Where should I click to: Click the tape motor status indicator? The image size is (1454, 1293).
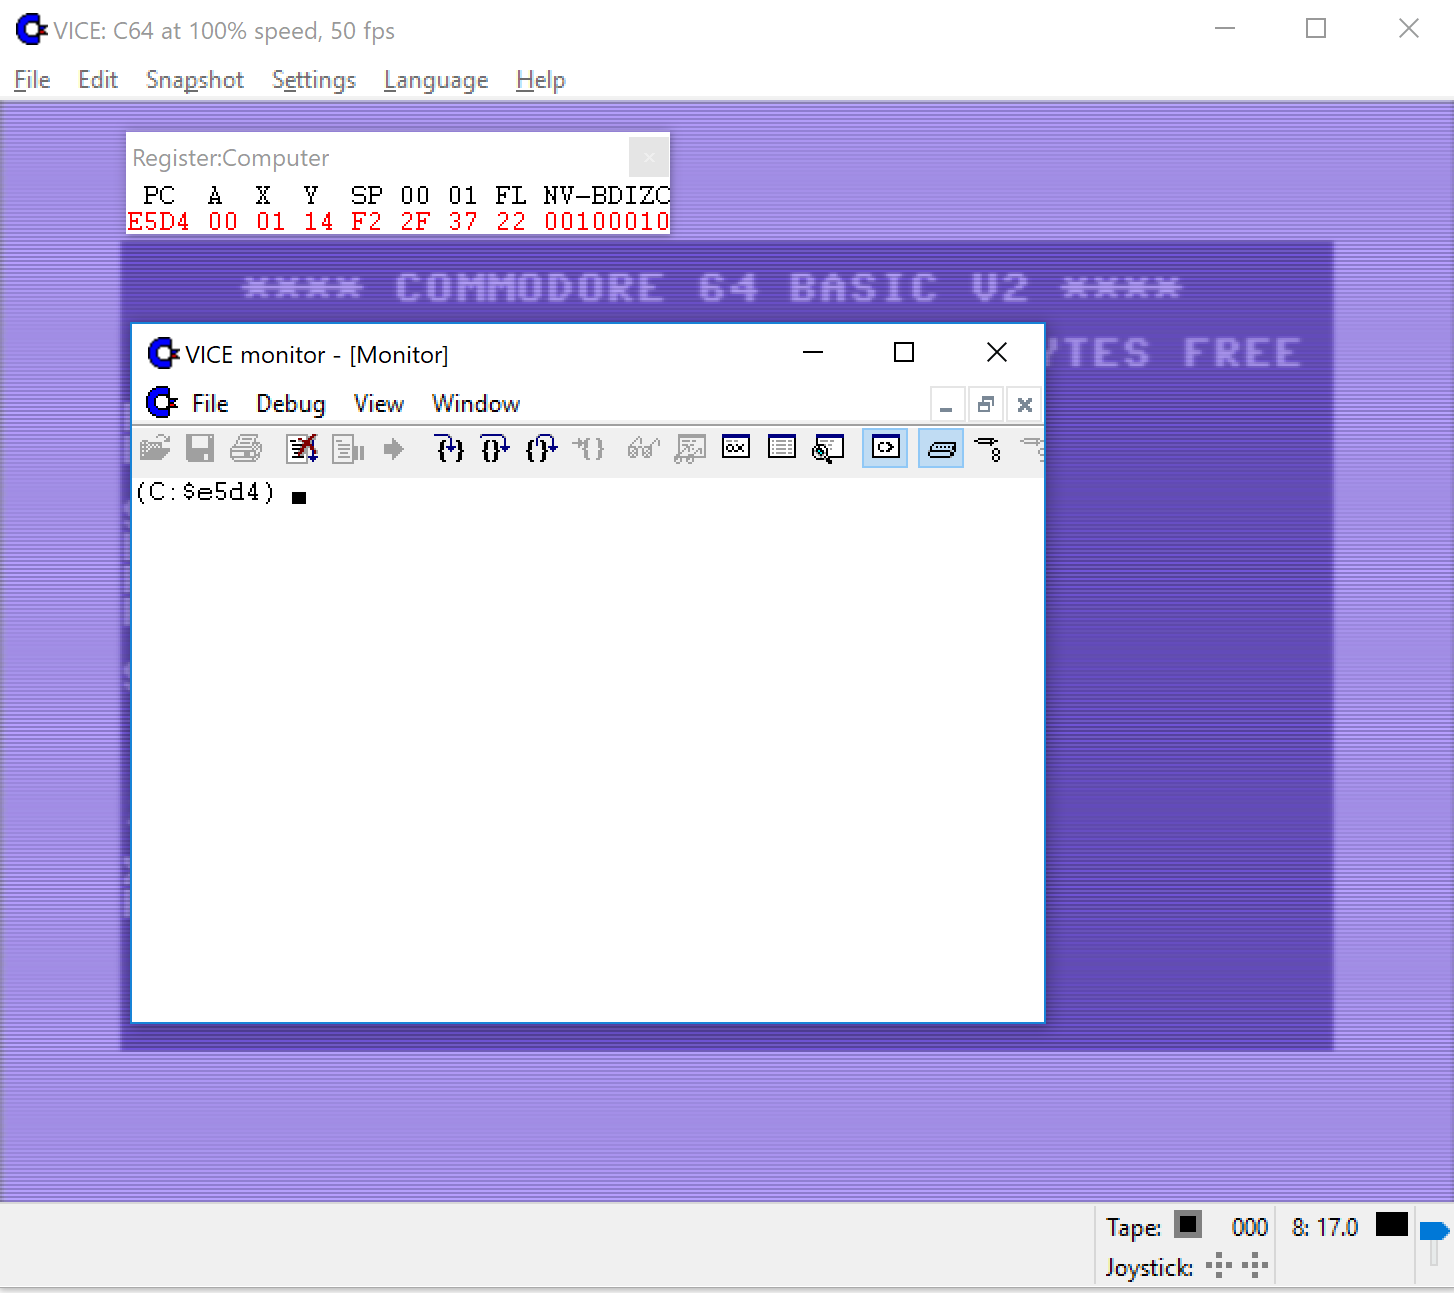point(1187,1224)
